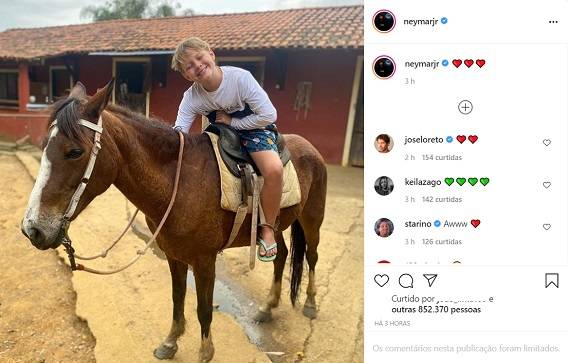Open outras 852.370 pessoas likes list
568x363 pixels.
pyautogui.click(x=436, y=309)
